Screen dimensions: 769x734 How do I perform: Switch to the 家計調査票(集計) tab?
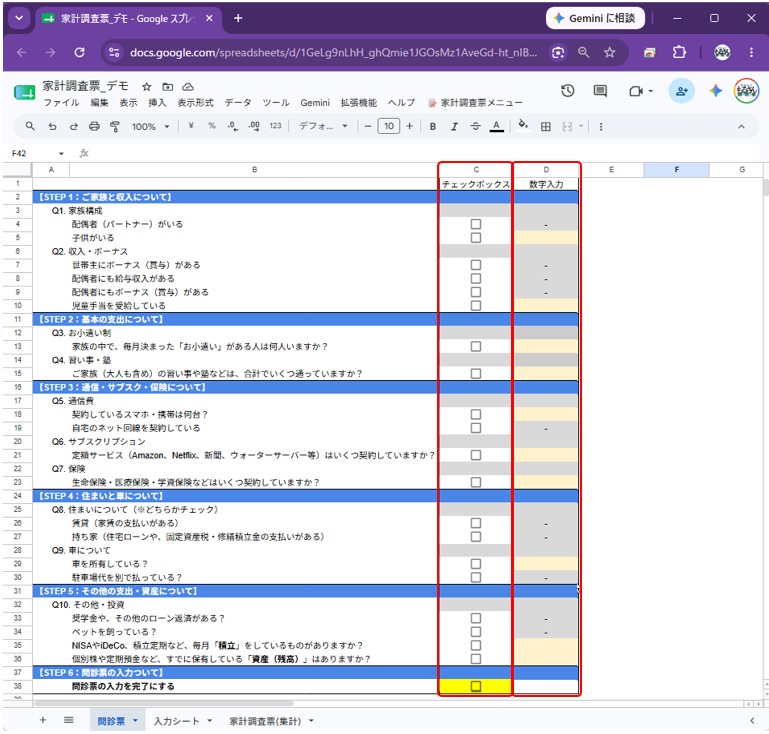coord(265,721)
